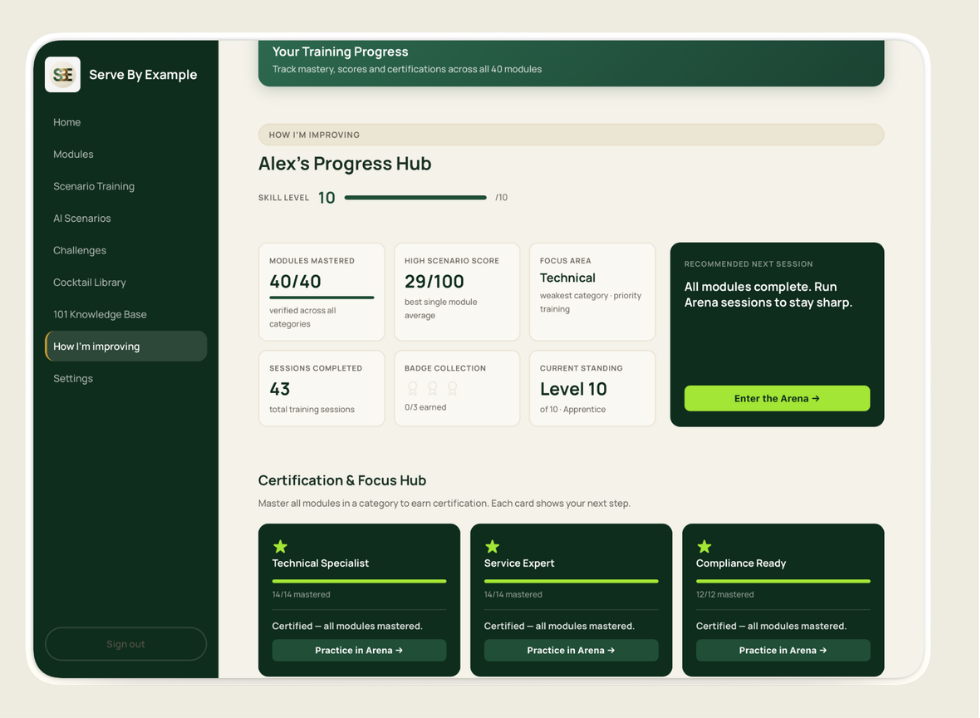Click the third badge ribbon icon

(x=452, y=389)
